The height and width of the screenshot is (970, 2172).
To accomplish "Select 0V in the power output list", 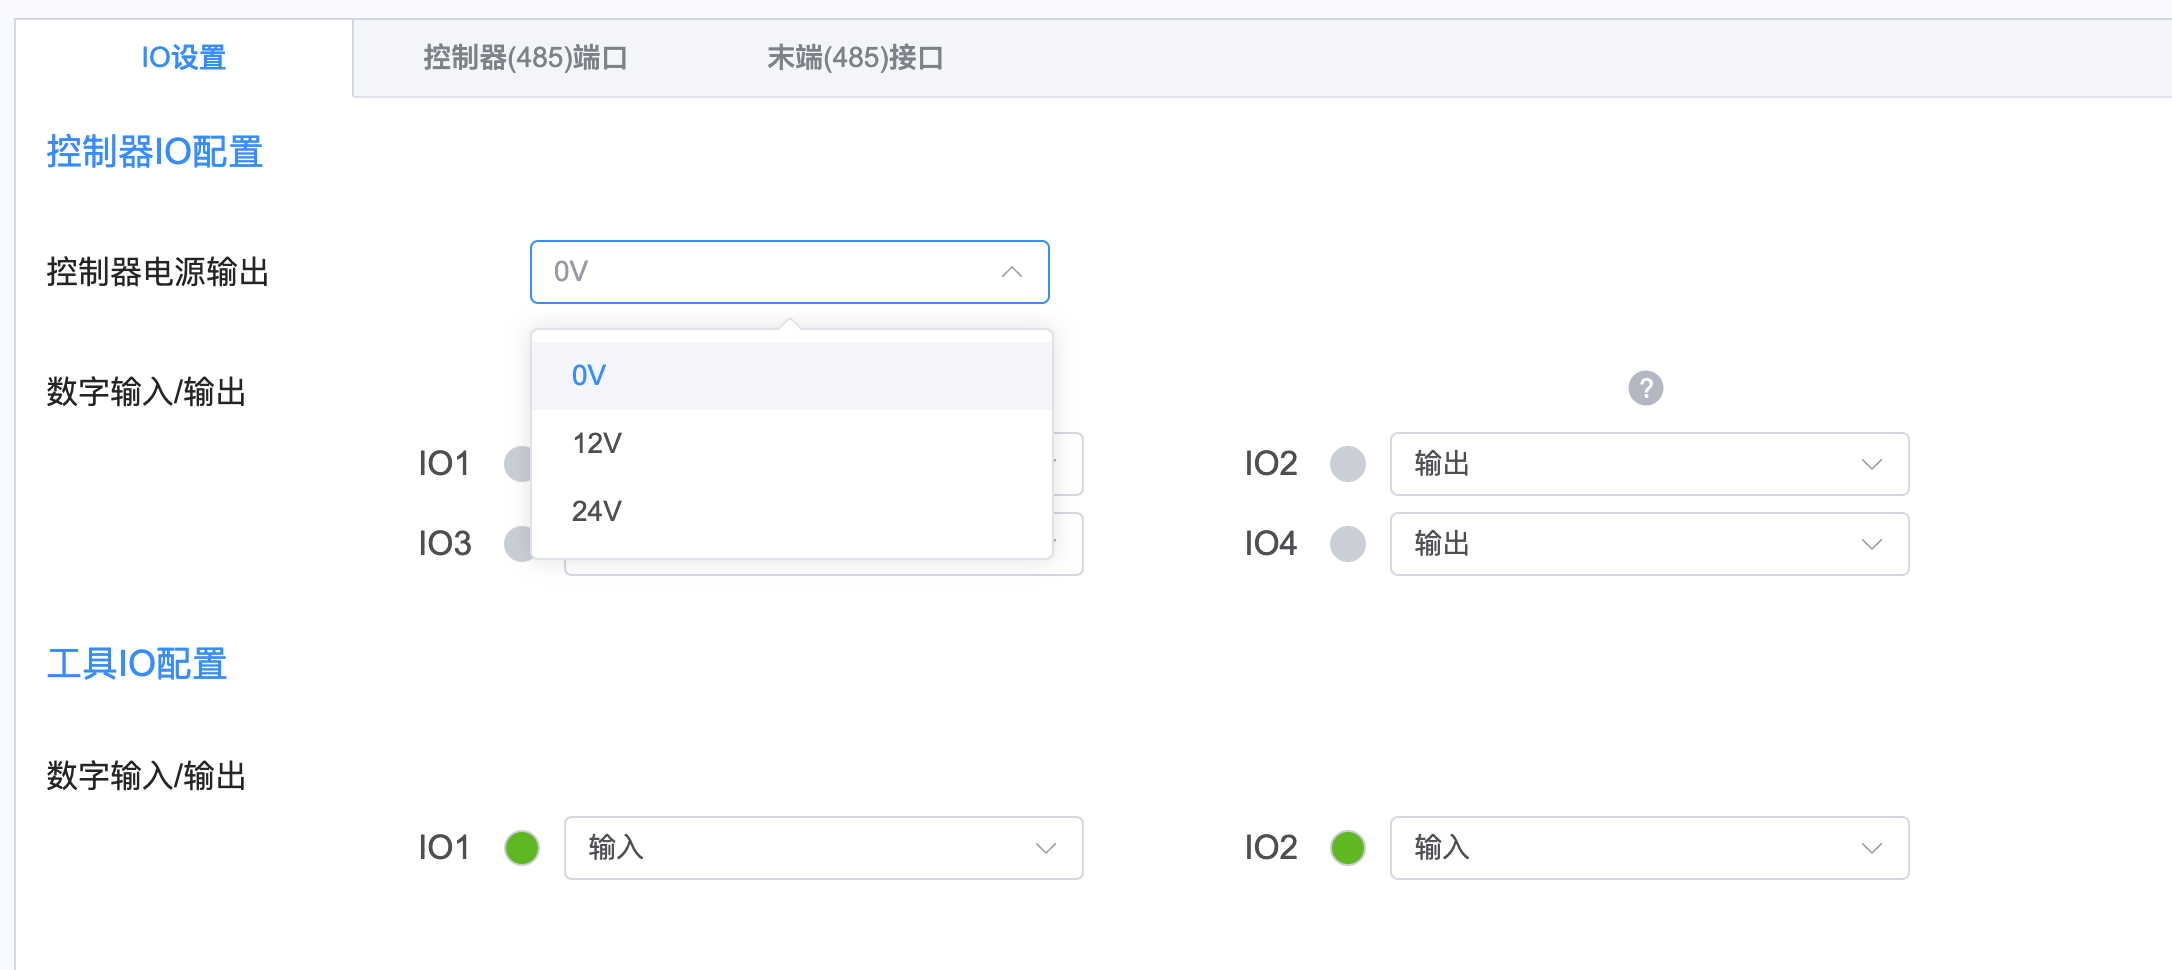I will tap(790, 376).
